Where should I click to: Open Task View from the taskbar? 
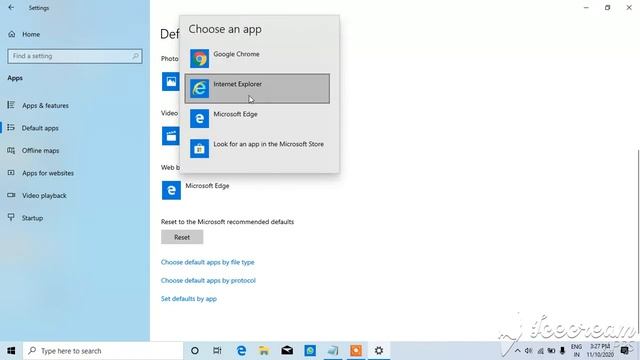[217, 351]
